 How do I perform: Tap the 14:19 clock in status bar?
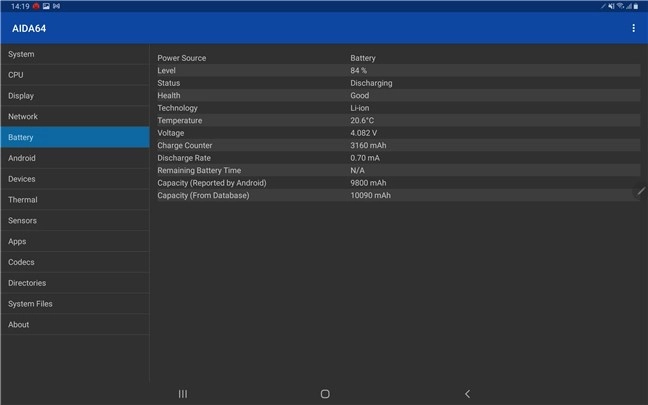coord(20,6)
